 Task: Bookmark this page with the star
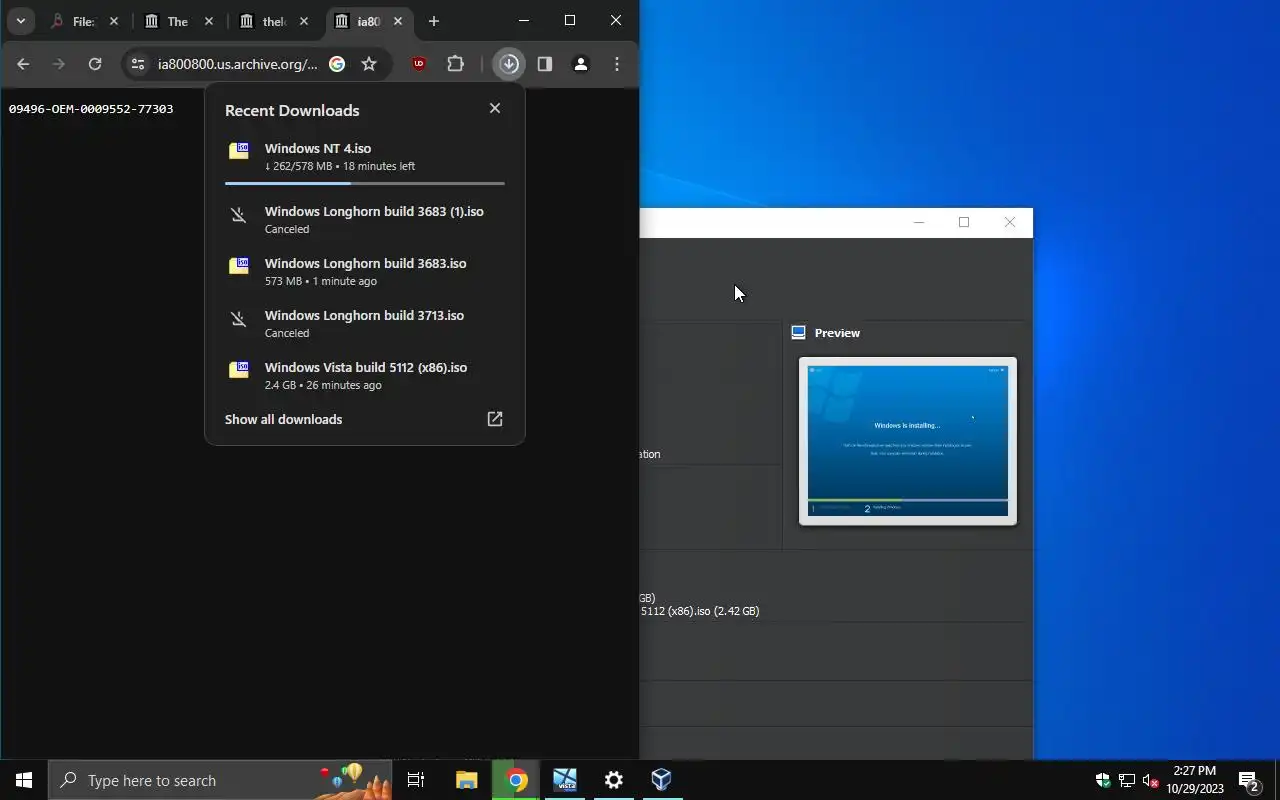point(369,64)
